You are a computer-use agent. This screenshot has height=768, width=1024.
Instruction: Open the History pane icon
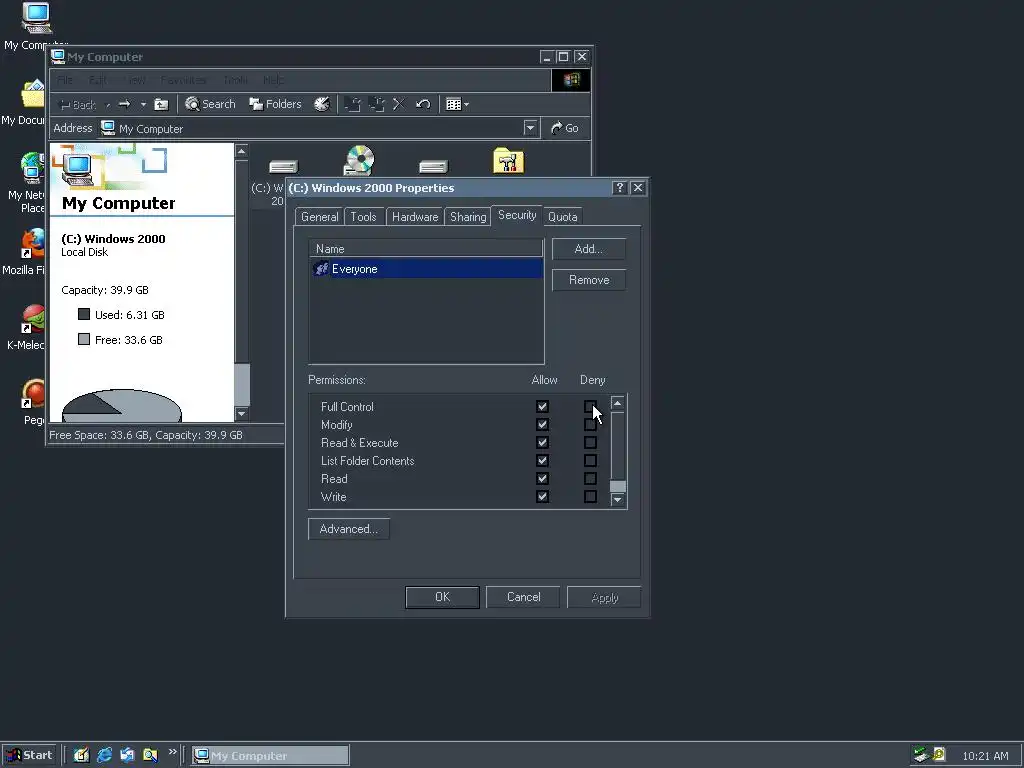[x=322, y=104]
